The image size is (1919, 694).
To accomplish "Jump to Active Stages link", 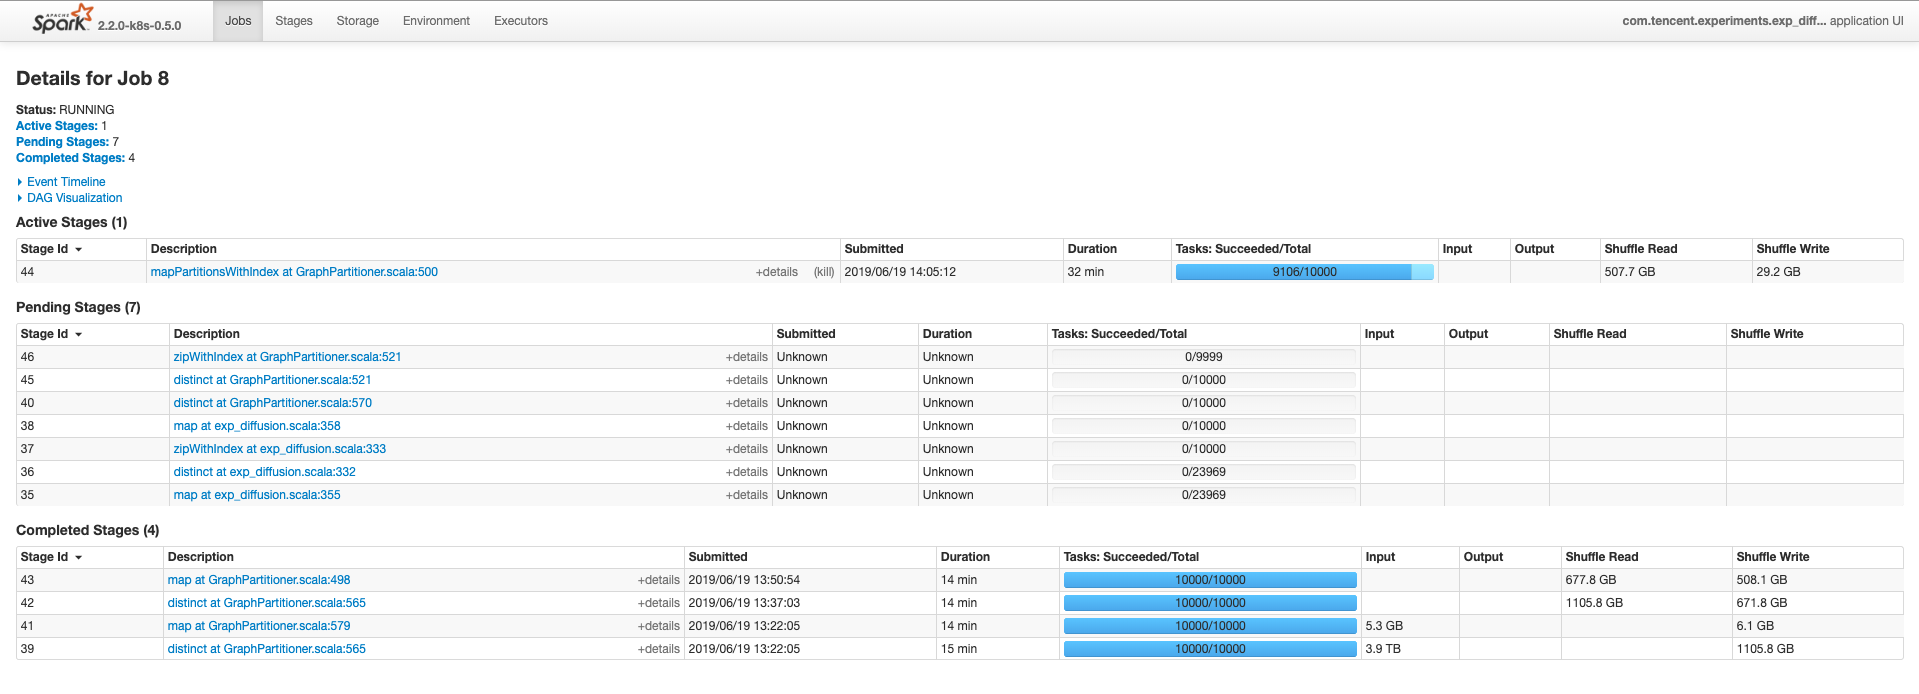I will pos(56,126).
